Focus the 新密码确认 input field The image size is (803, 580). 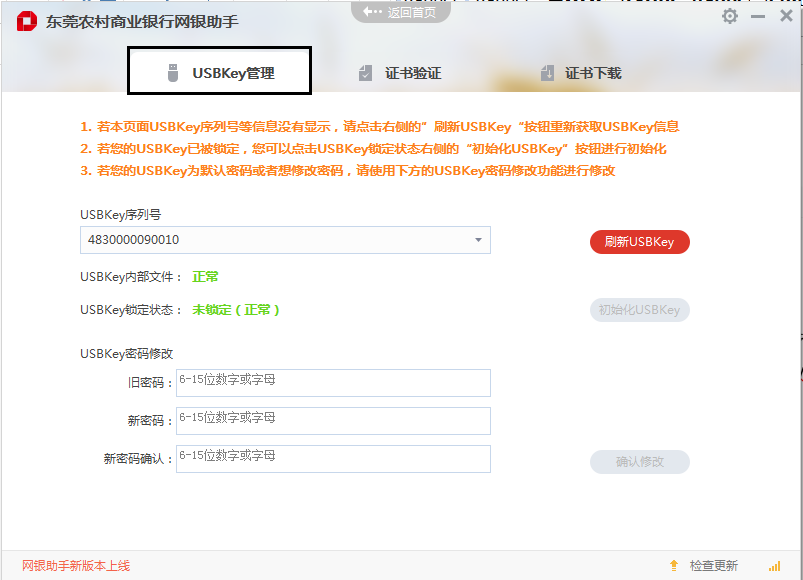tap(333, 459)
